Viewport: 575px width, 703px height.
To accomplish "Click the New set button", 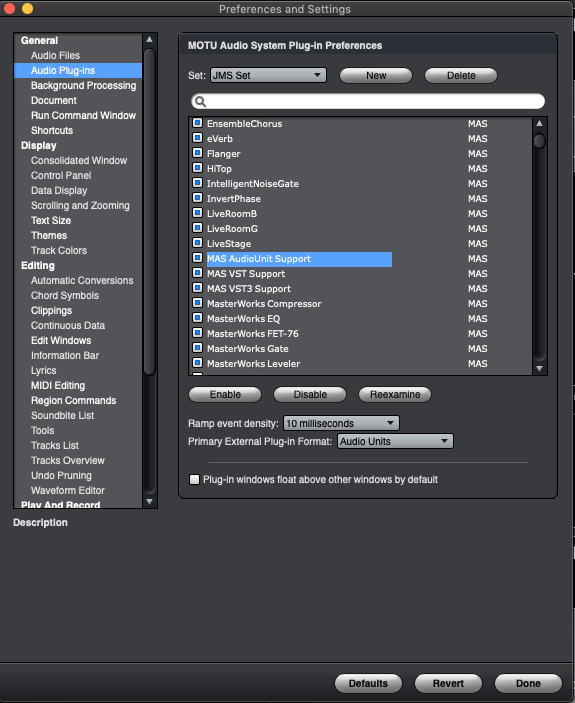I will click(376, 75).
